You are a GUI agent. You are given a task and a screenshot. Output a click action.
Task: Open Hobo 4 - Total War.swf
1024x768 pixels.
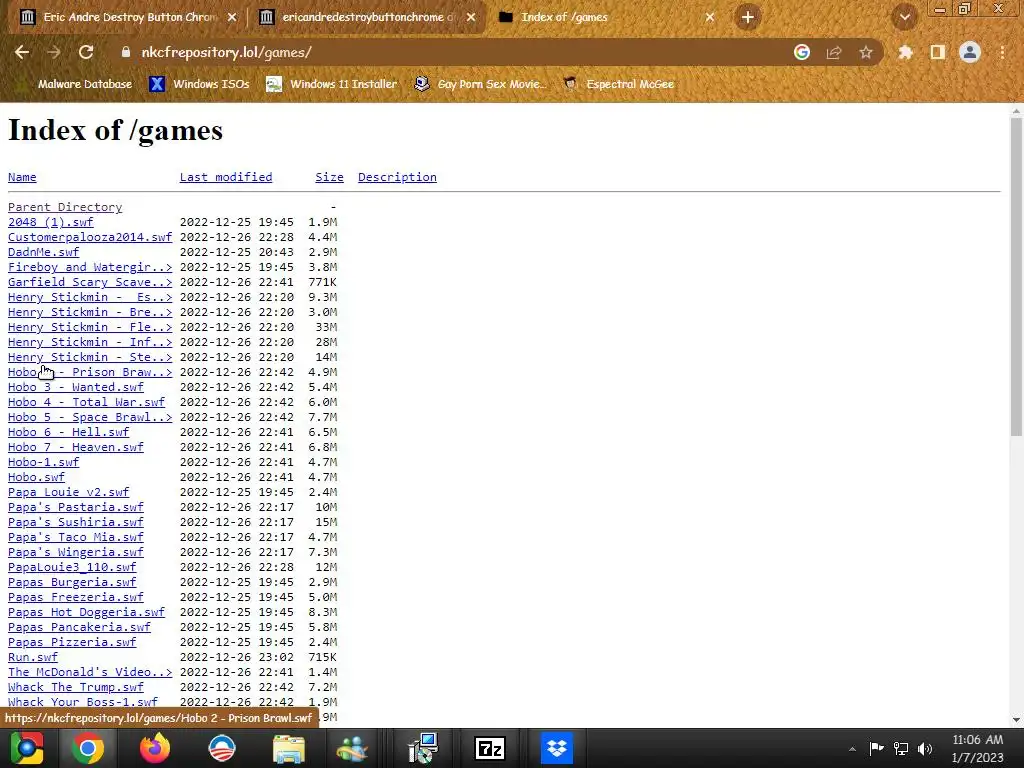point(86,402)
